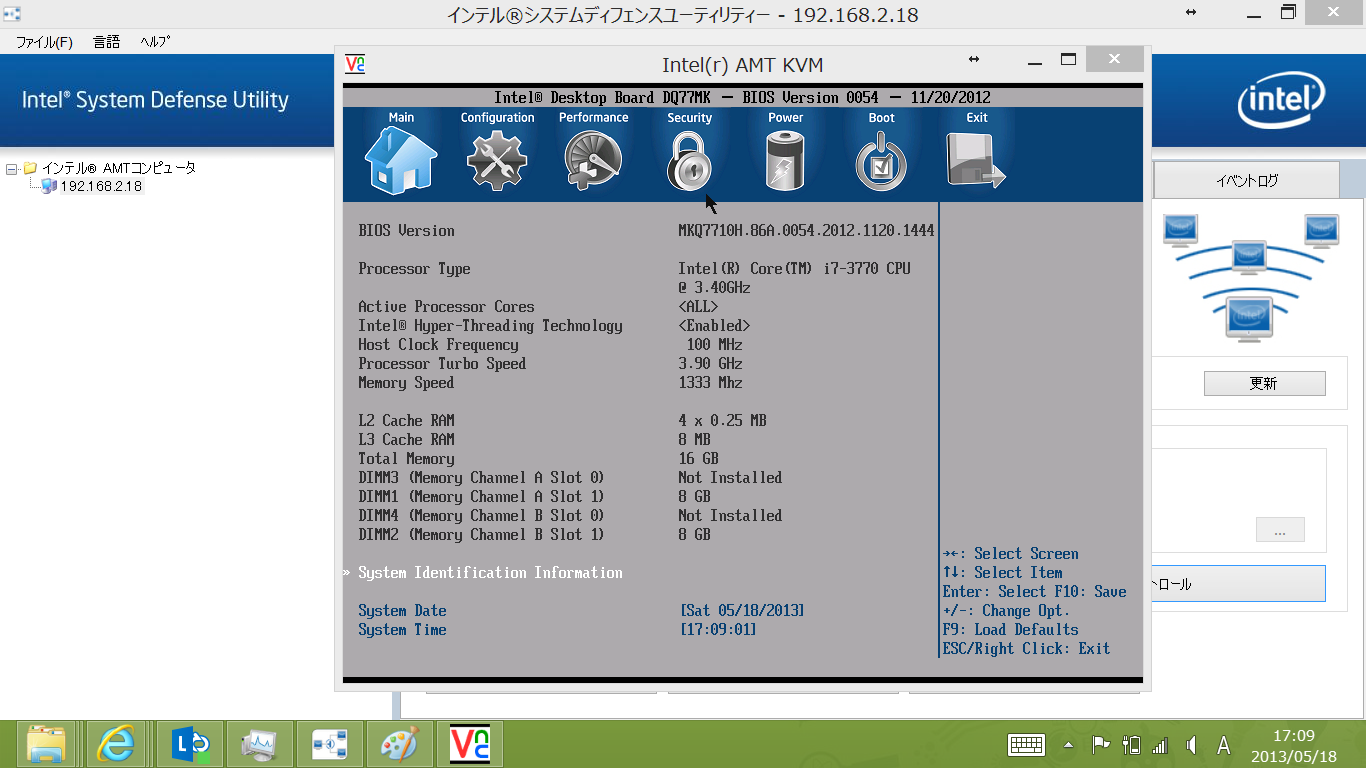Click the 'MKQ7710H.86A.0054.2012.1120.1444' version string

click(x=806, y=231)
